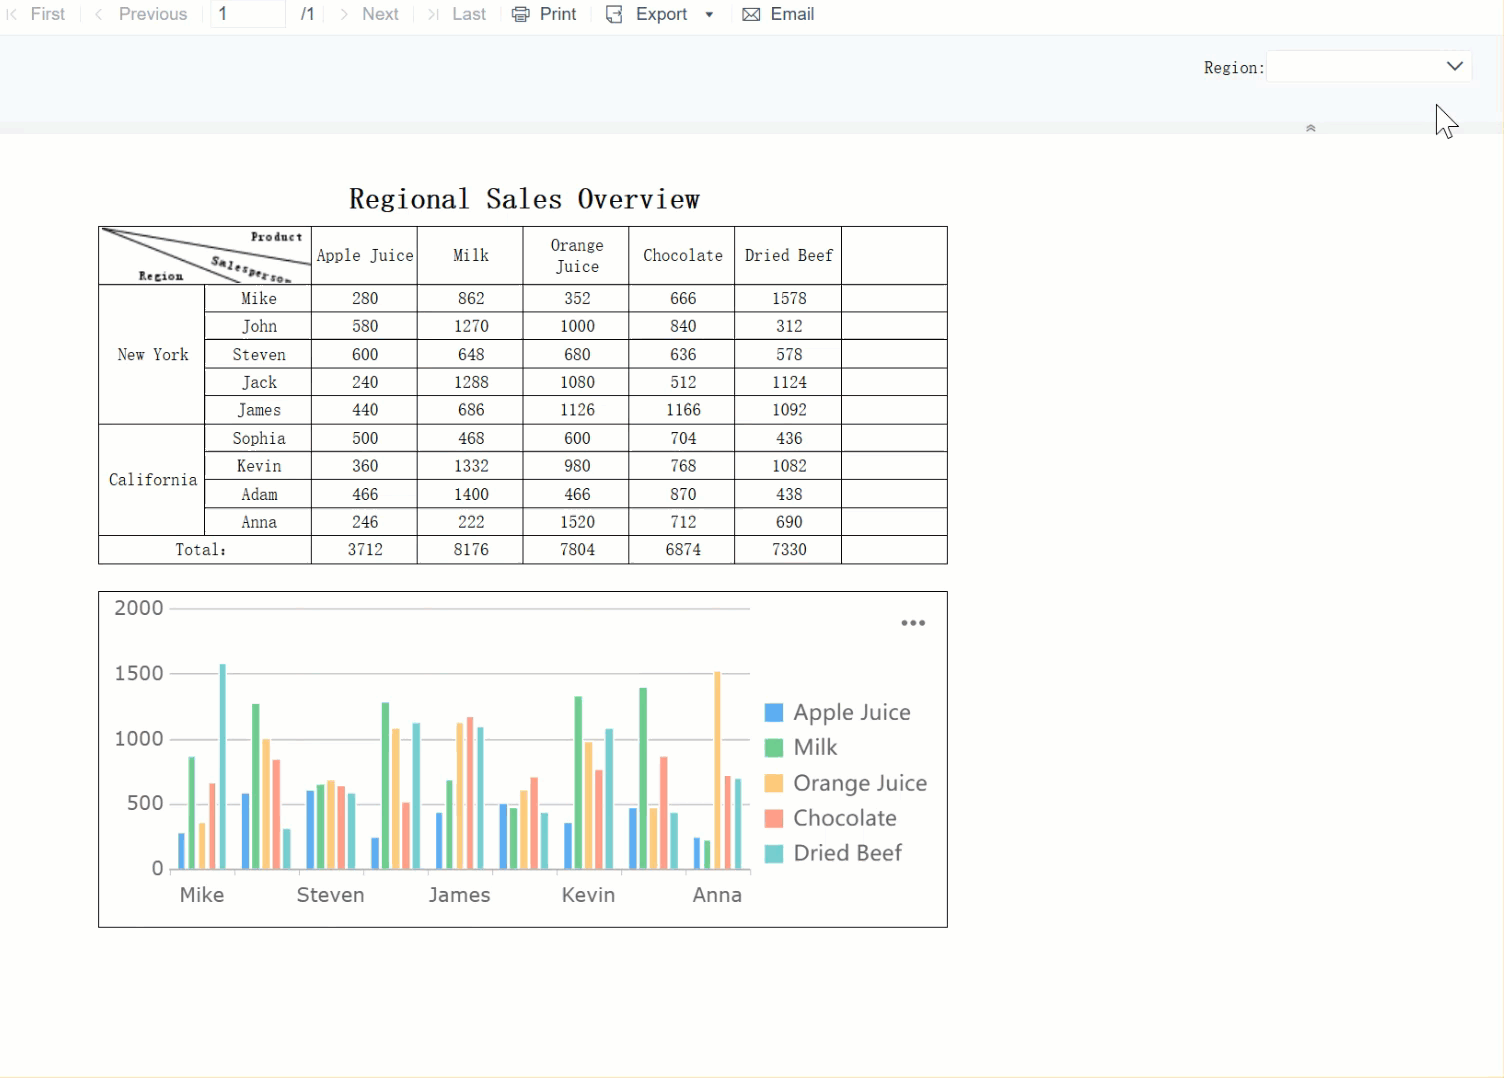The width and height of the screenshot is (1504, 1078).
Task: Select the California region cell
Action: (152, 480)
